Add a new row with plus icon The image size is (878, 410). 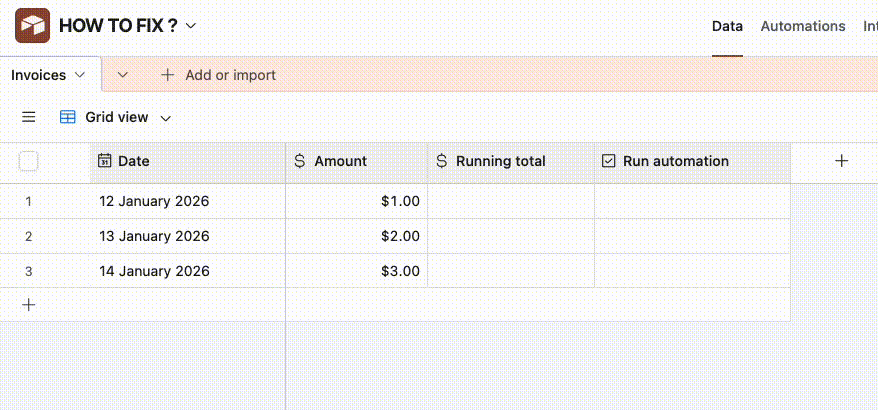point(29,305)
